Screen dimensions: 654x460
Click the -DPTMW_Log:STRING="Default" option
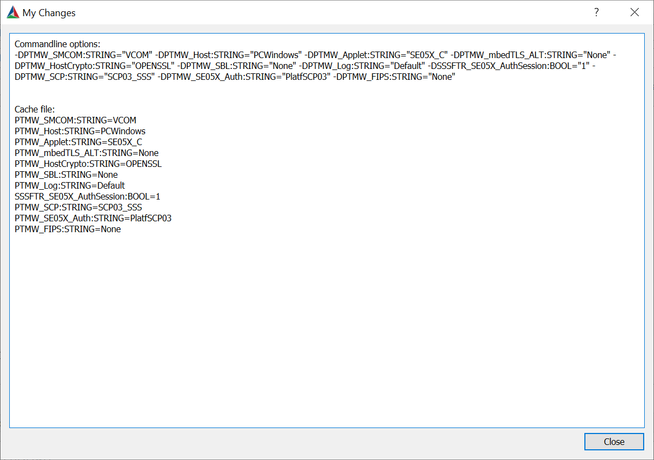click(x=362, y=66)
